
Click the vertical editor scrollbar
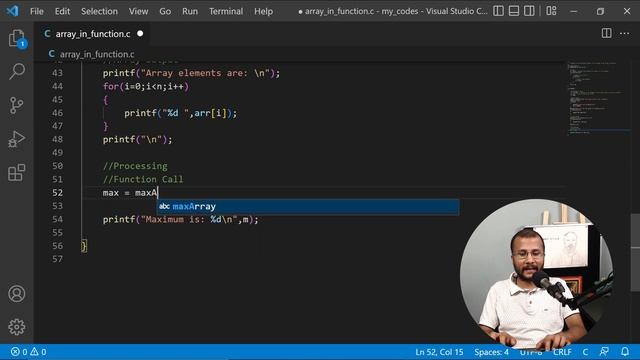(x=635, y=252)
